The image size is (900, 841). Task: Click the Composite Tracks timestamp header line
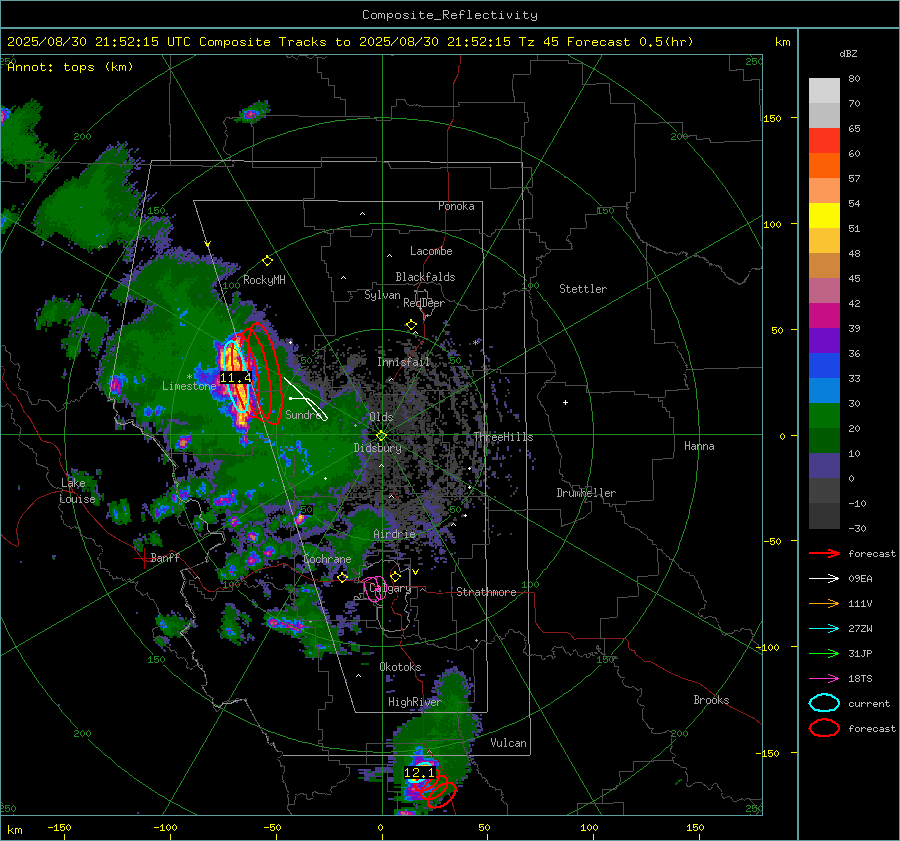(x=350, y=42)
